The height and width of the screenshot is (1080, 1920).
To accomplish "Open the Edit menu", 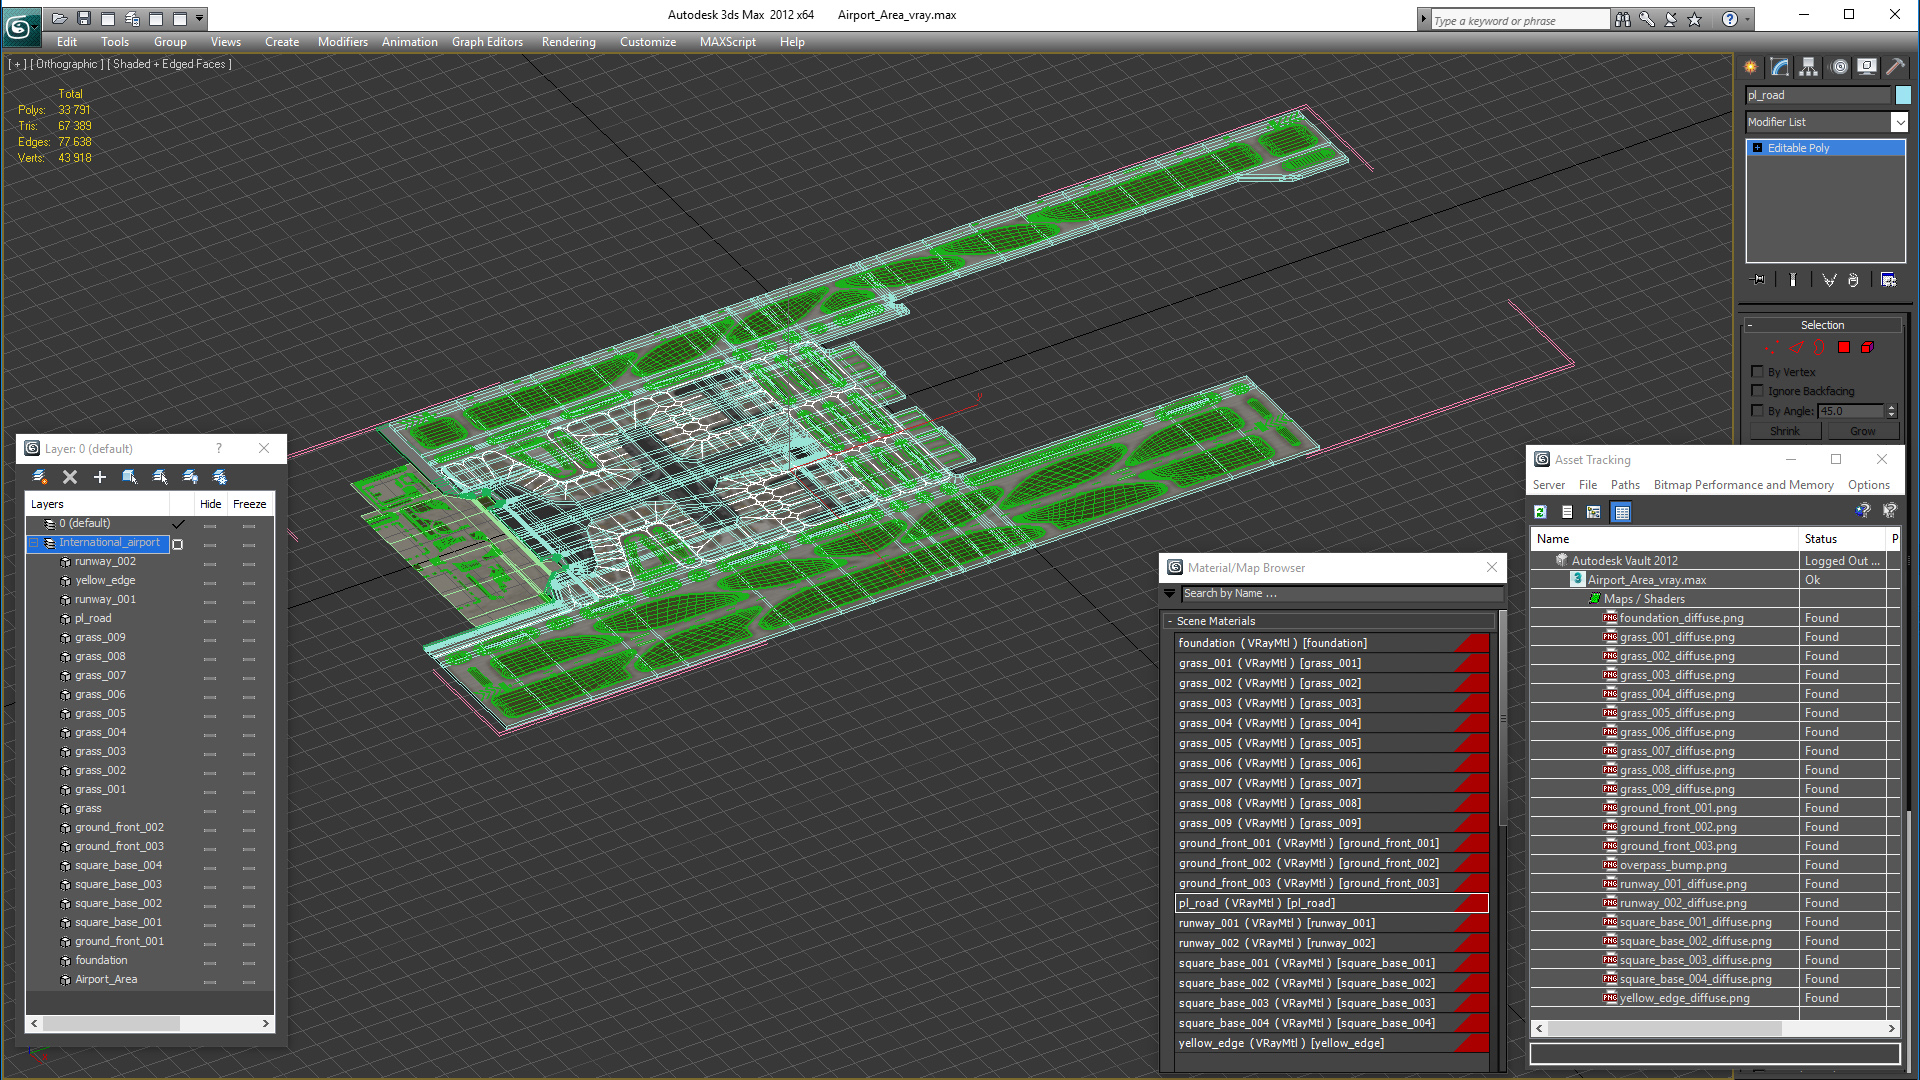I will tap(67, 42).
